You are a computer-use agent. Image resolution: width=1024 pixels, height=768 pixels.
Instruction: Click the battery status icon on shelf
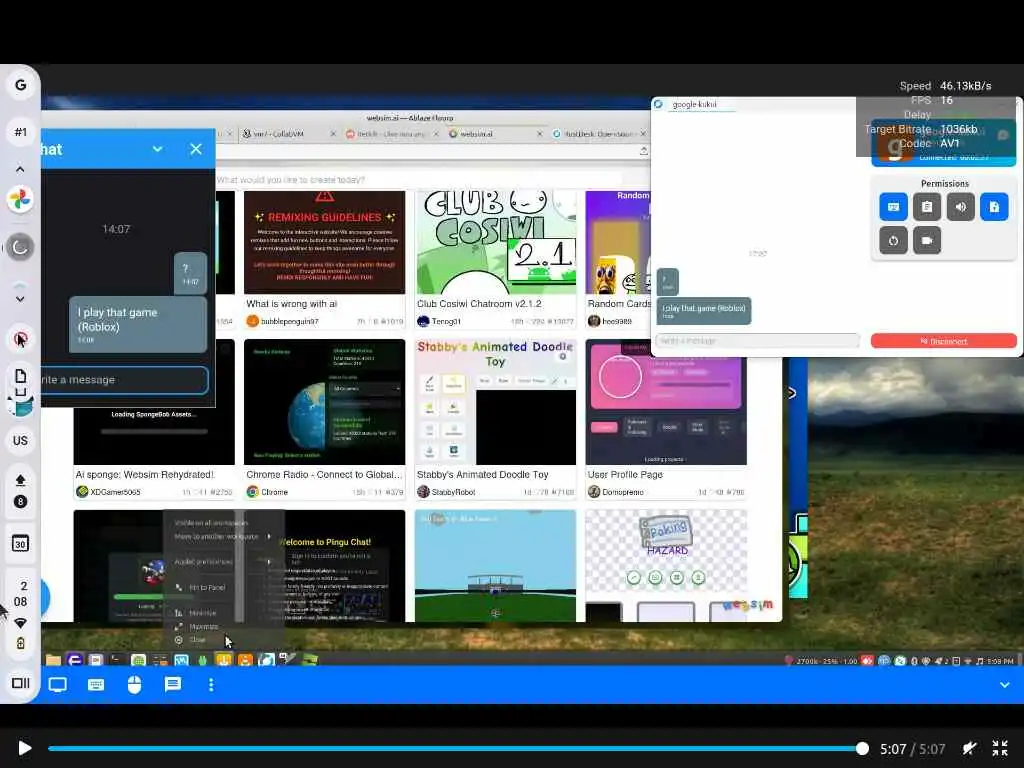(20, 643)
